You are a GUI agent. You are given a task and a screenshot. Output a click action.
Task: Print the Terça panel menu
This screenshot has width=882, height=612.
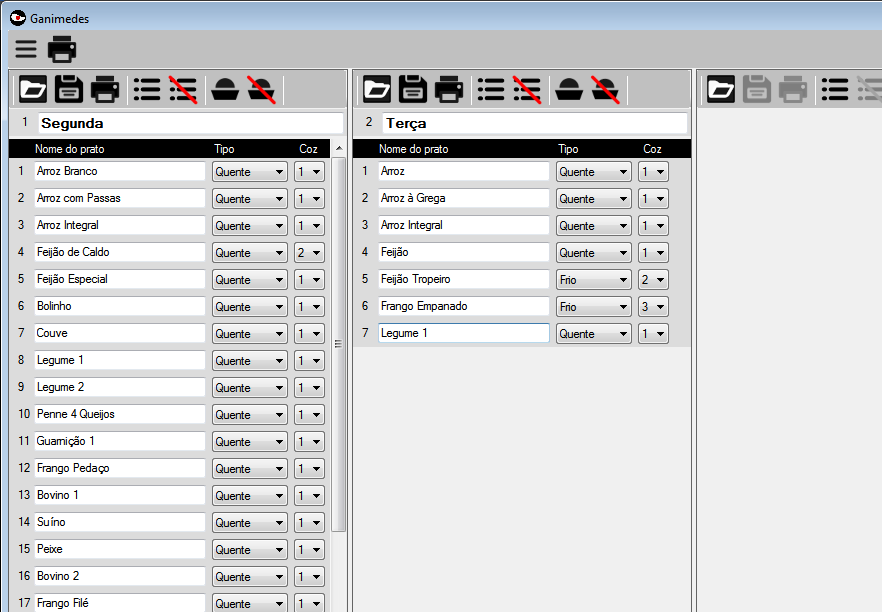point(449,90)
